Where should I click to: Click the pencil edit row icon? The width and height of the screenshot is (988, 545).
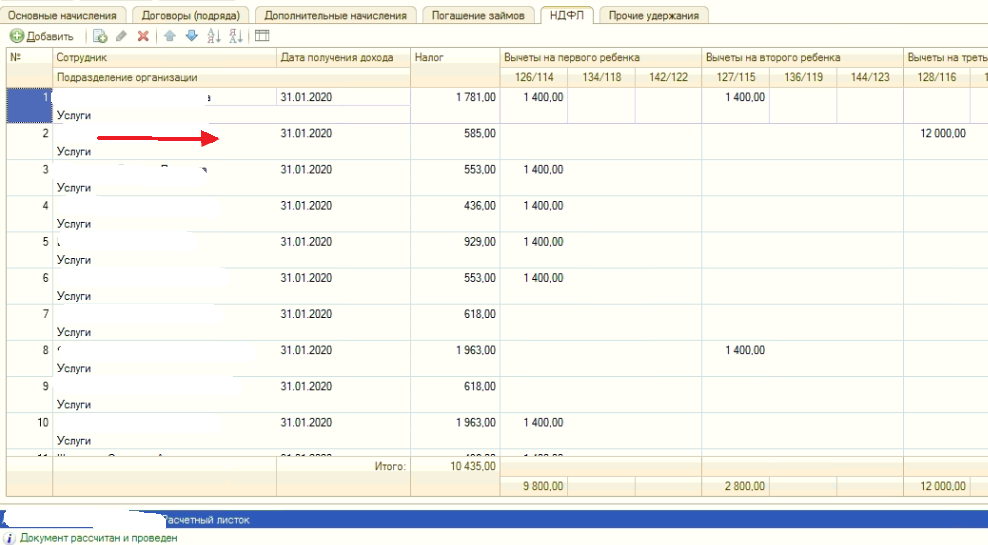[x=121, y=36]
